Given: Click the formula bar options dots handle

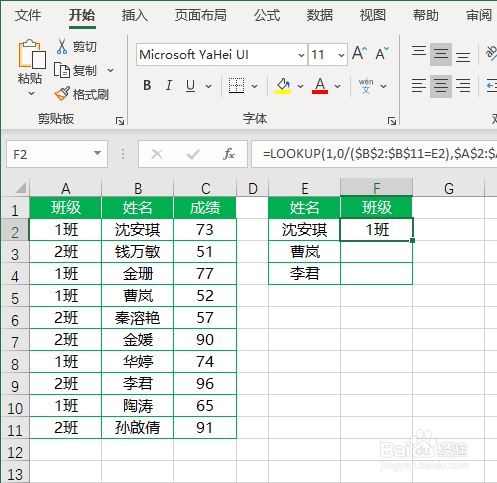Looking at the screenshot, I should pyautogui.click(x=123, y=154).
